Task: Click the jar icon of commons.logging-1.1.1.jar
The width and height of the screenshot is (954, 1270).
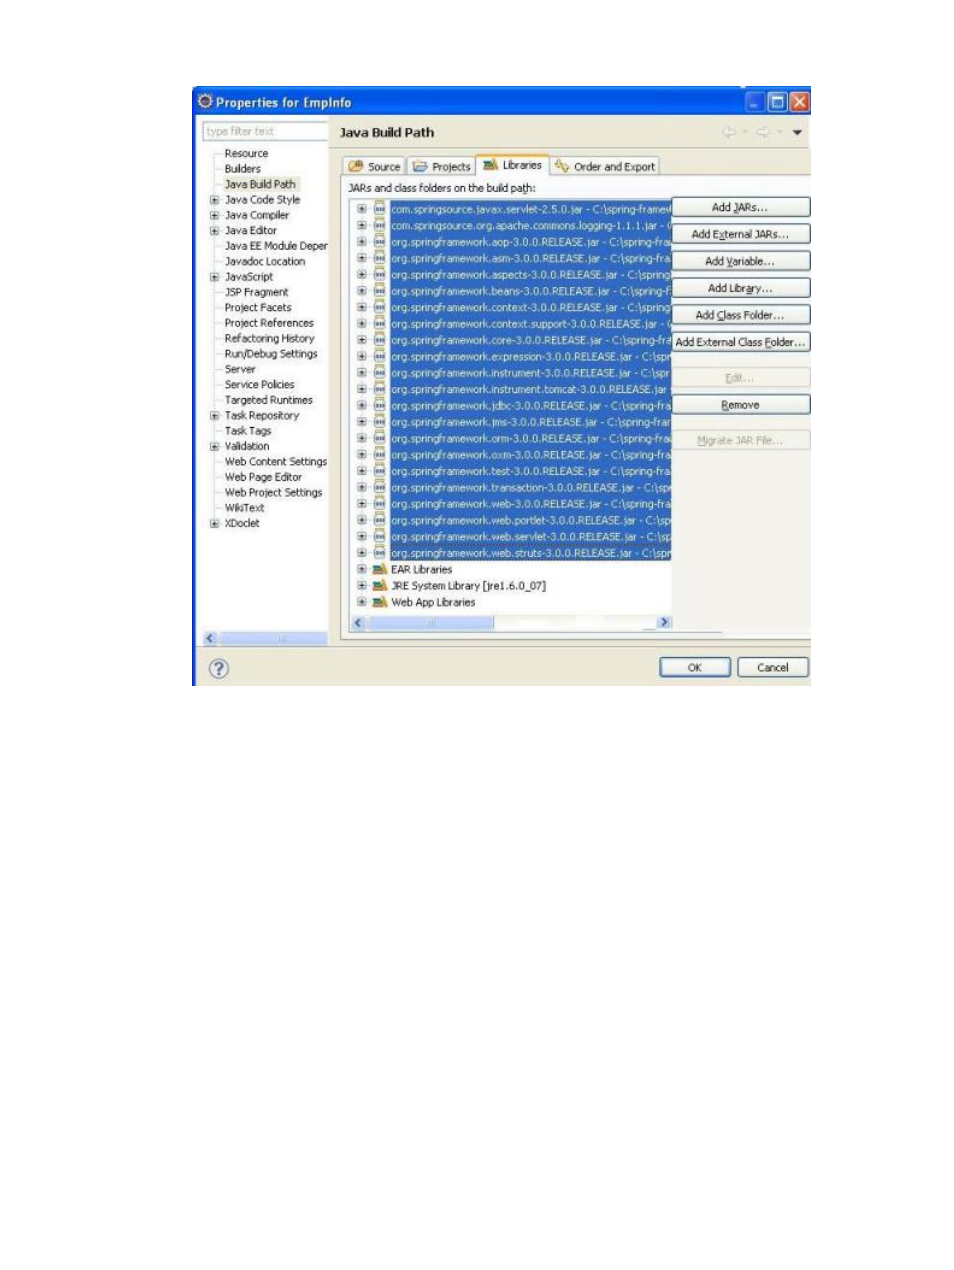Action: [x=379, y=225]
